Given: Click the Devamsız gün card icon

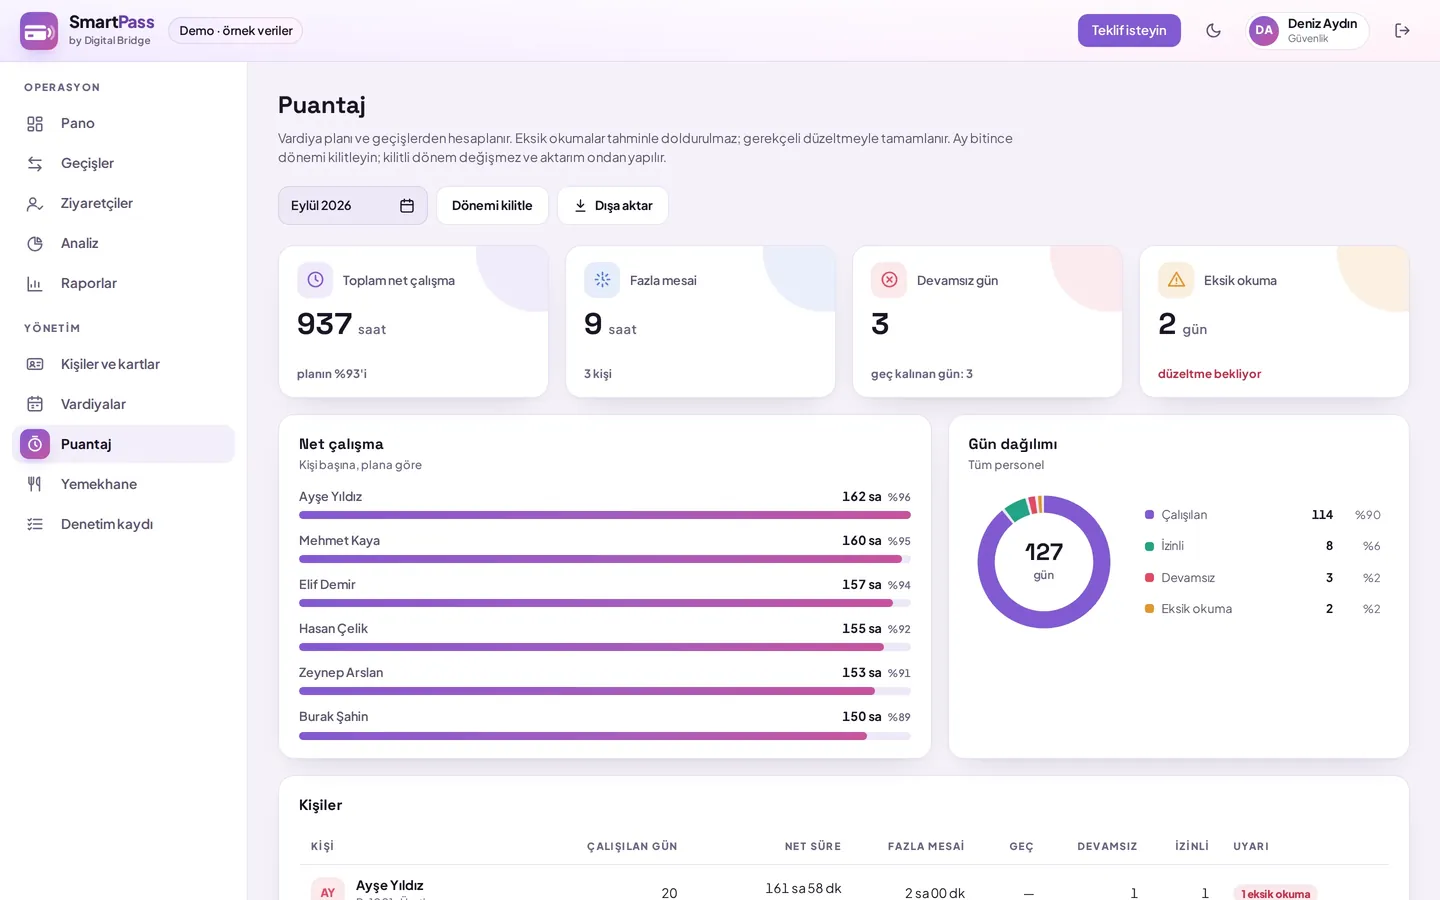Looking at the screenshot, I should 889,280.
